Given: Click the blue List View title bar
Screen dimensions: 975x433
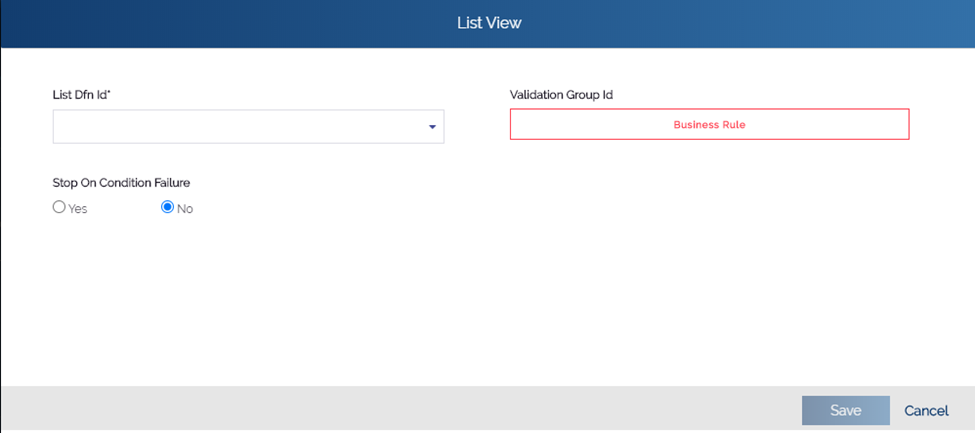Looking at the screenshot, I should pos(488,24).
